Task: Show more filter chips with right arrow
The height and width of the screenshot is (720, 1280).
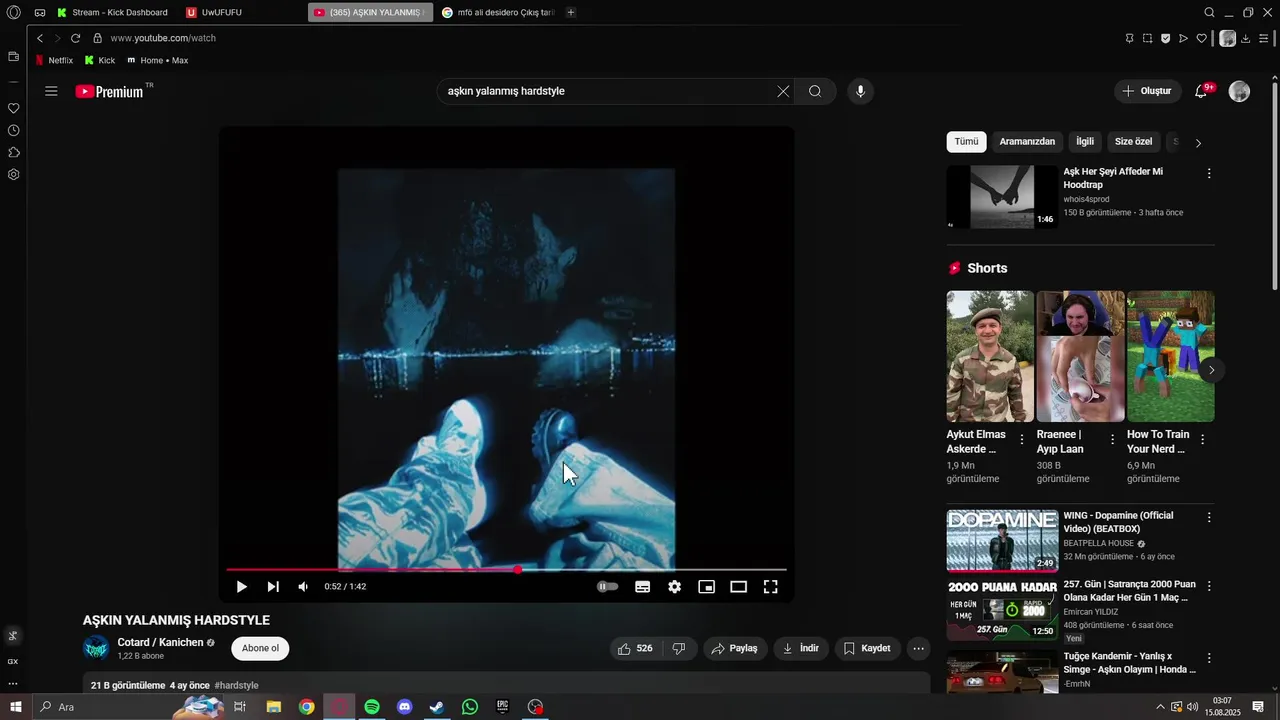Action: click(1198, 142)
